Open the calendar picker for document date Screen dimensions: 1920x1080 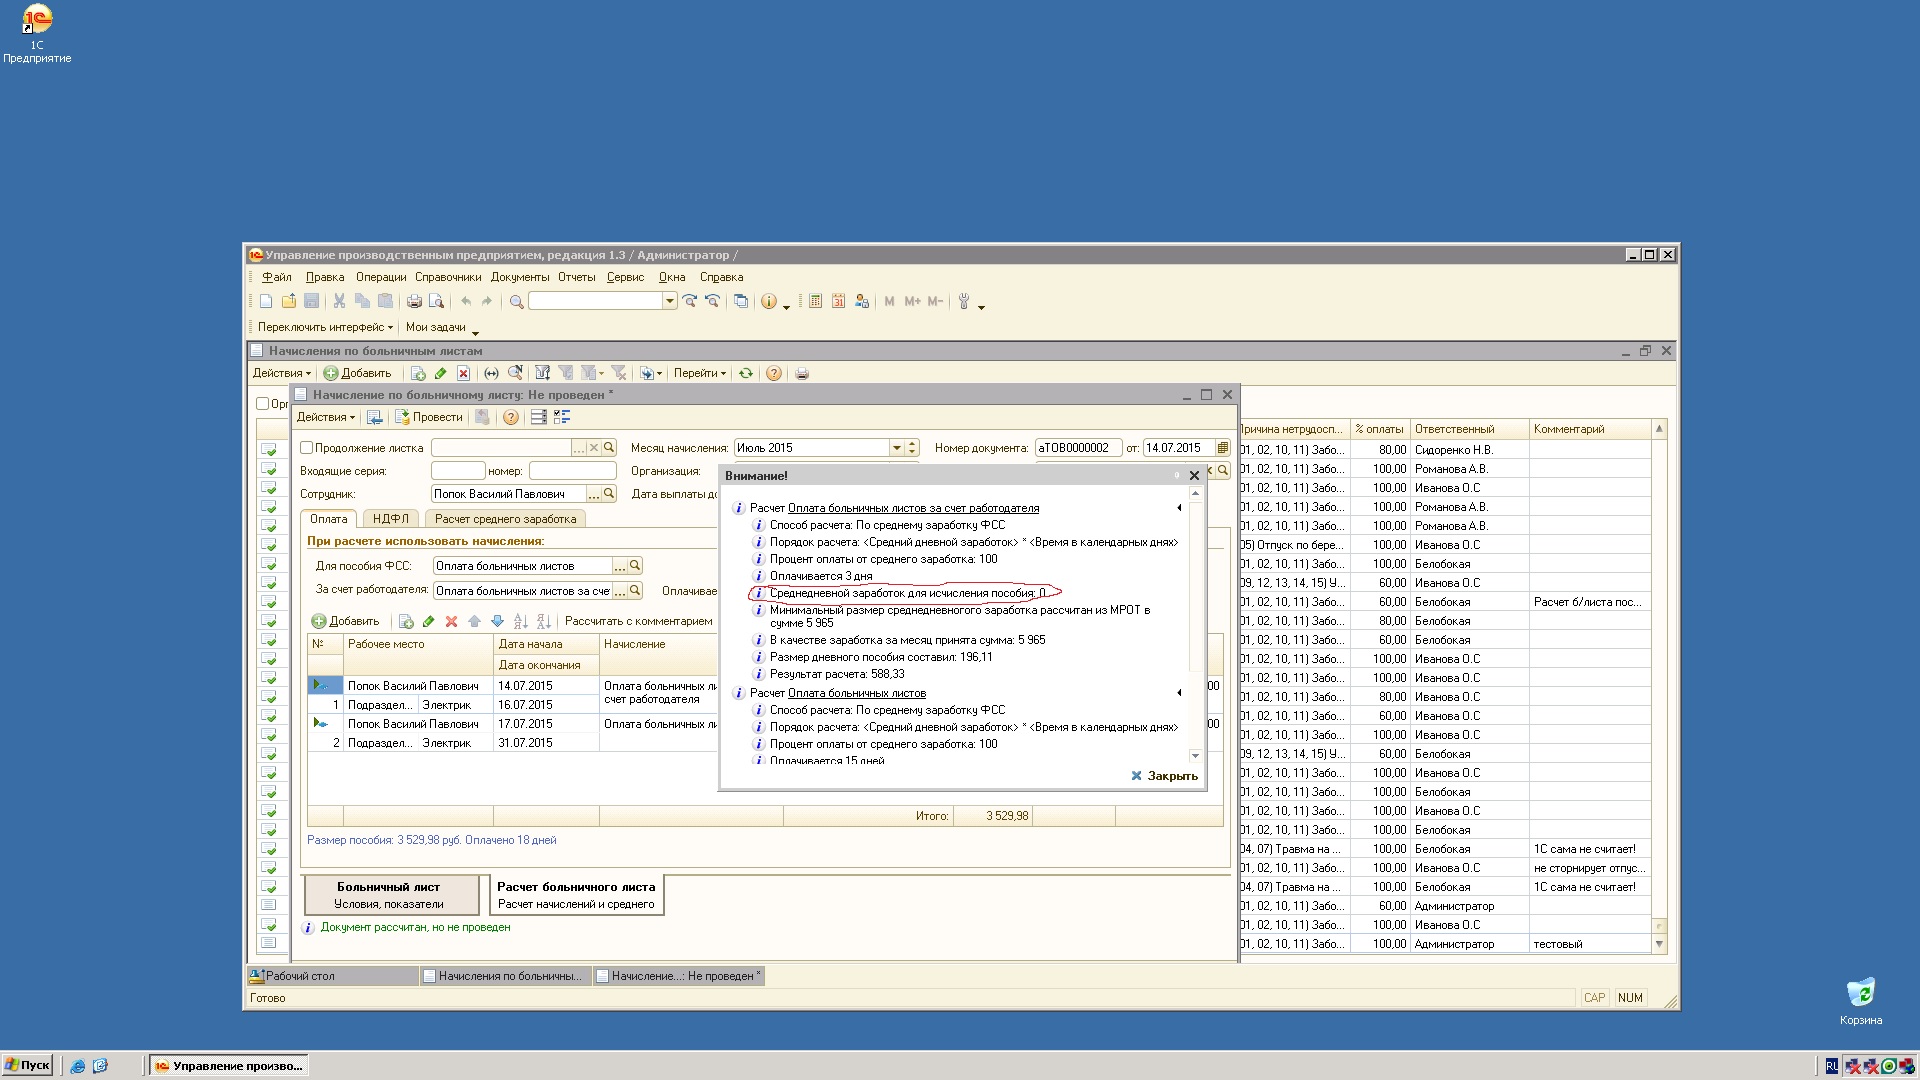coord(1222,449)
